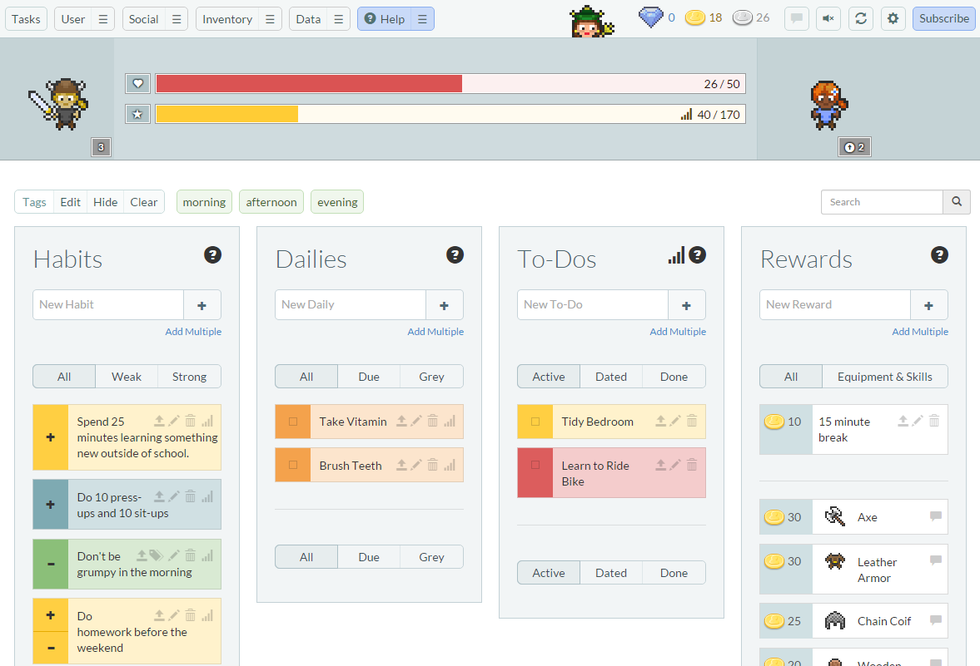Screen dimensions: 980x666
Task: Select the Dated tab in To-Dos
Action: pyautogui.click(x=611, y=377)
